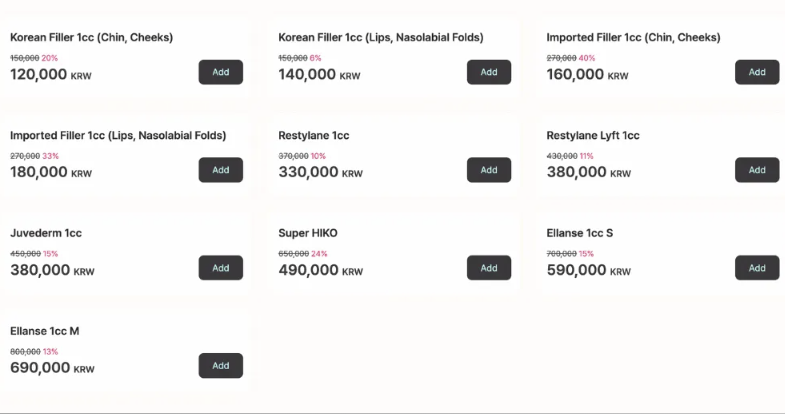Click the Restylane Lyft 1cc title
The width and height of the screenshot is (785, 414).
click(593, 135)
